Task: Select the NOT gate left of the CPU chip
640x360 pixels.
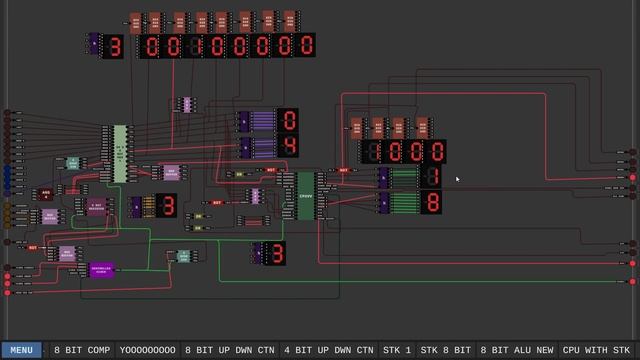Action: (217, 202)
